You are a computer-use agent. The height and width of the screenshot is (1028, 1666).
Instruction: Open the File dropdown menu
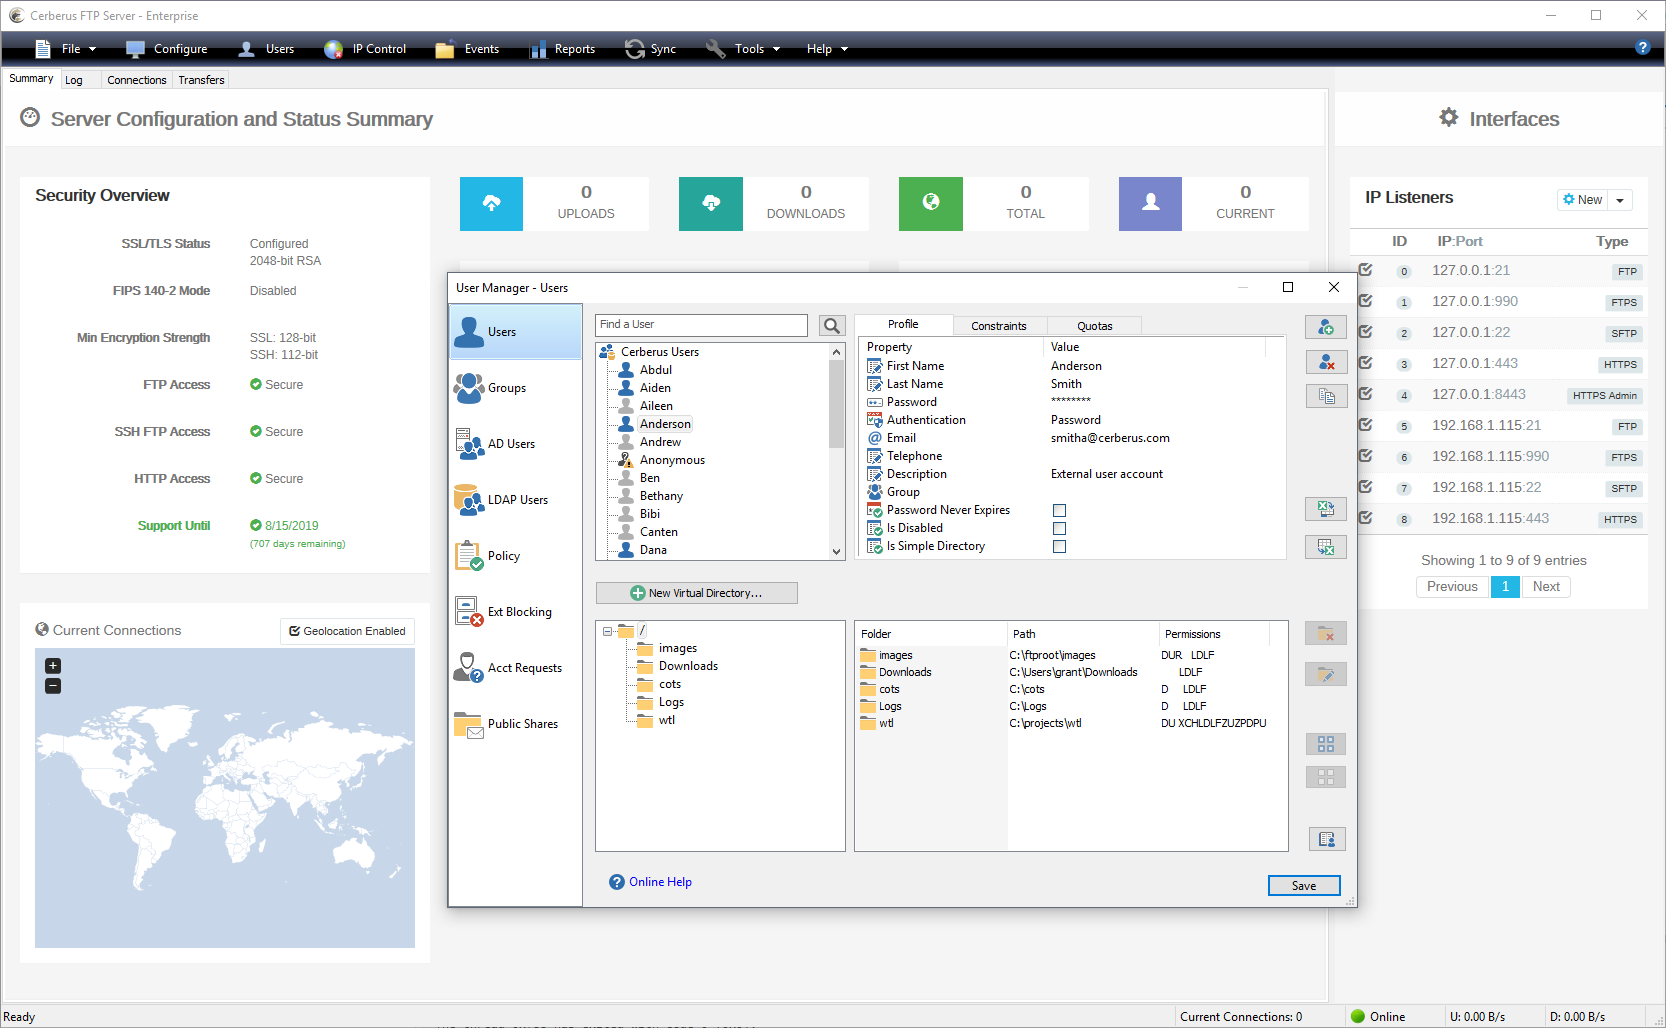tap(66, 49)
